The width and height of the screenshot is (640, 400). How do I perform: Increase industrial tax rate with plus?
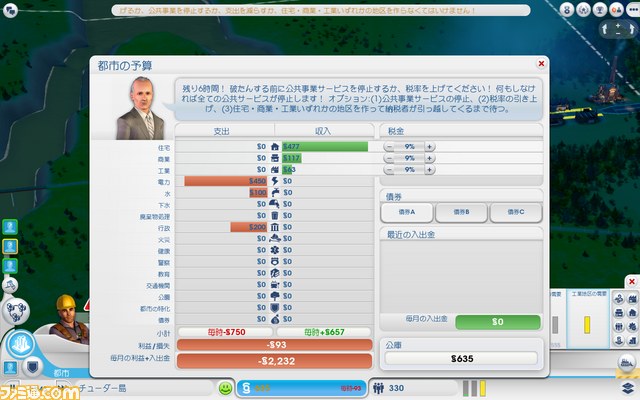tap(429, 169)
